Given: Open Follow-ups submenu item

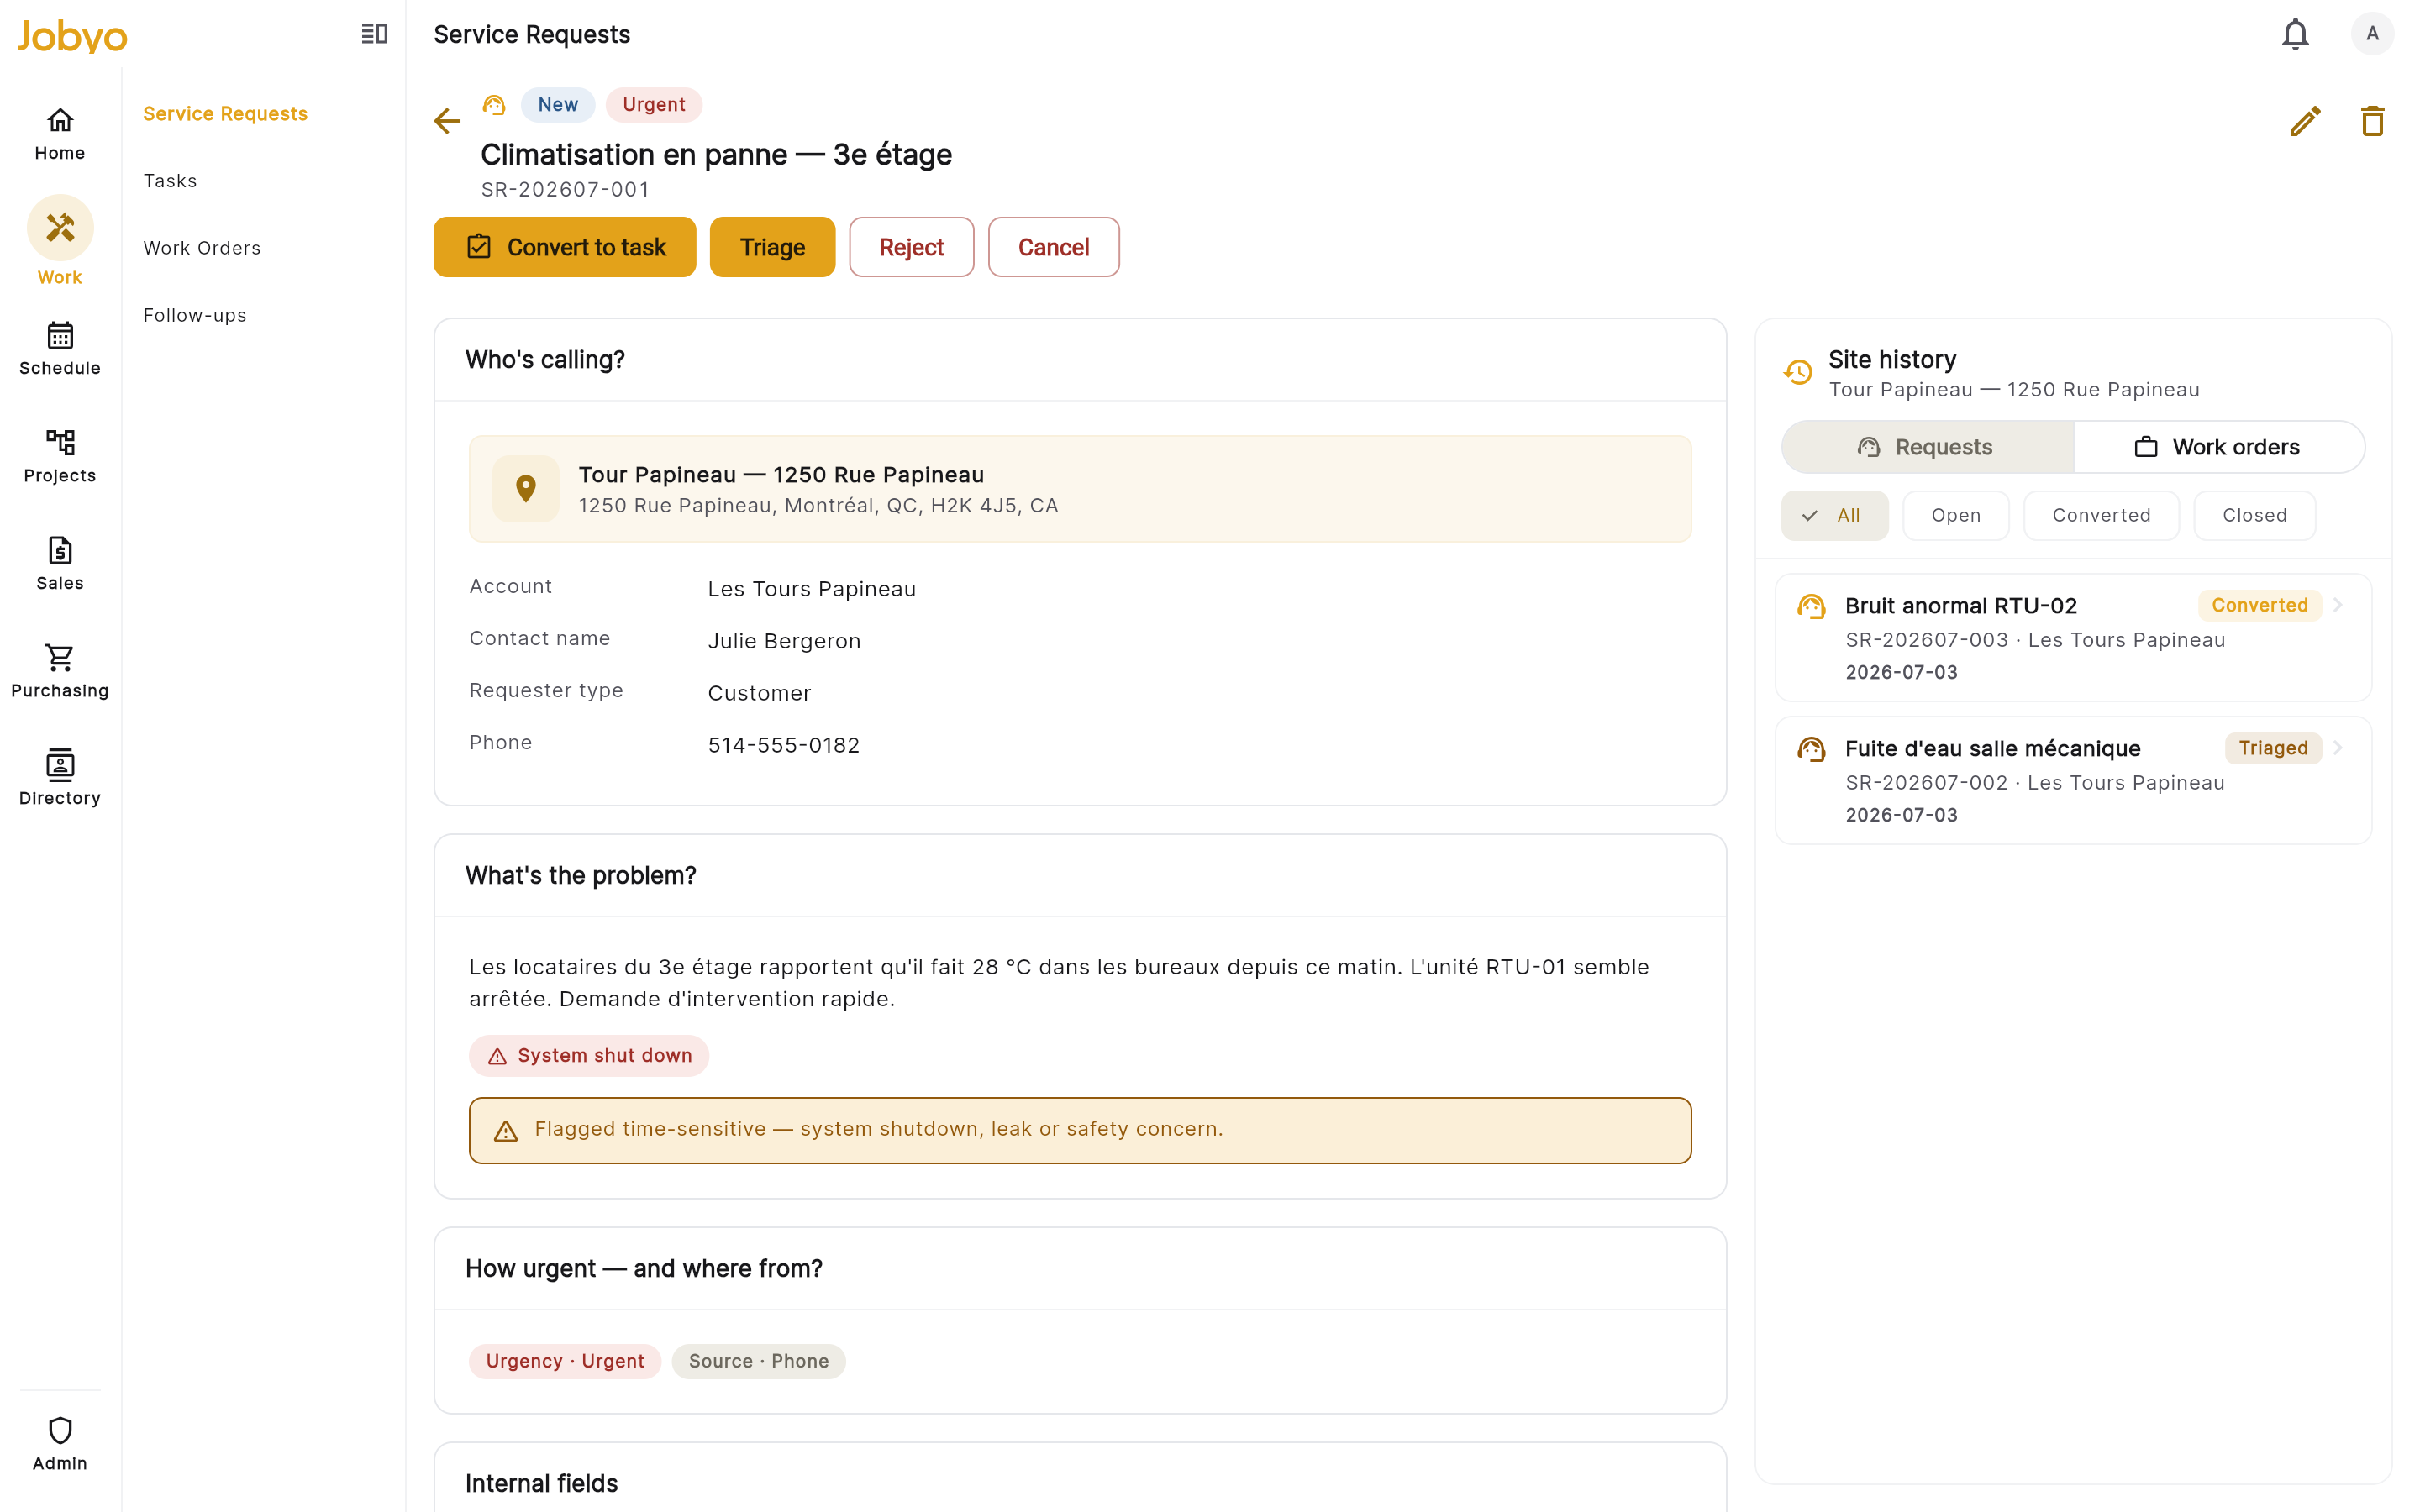Looking at the screenshot, I should pyautogui.click(x=195, y=315).
